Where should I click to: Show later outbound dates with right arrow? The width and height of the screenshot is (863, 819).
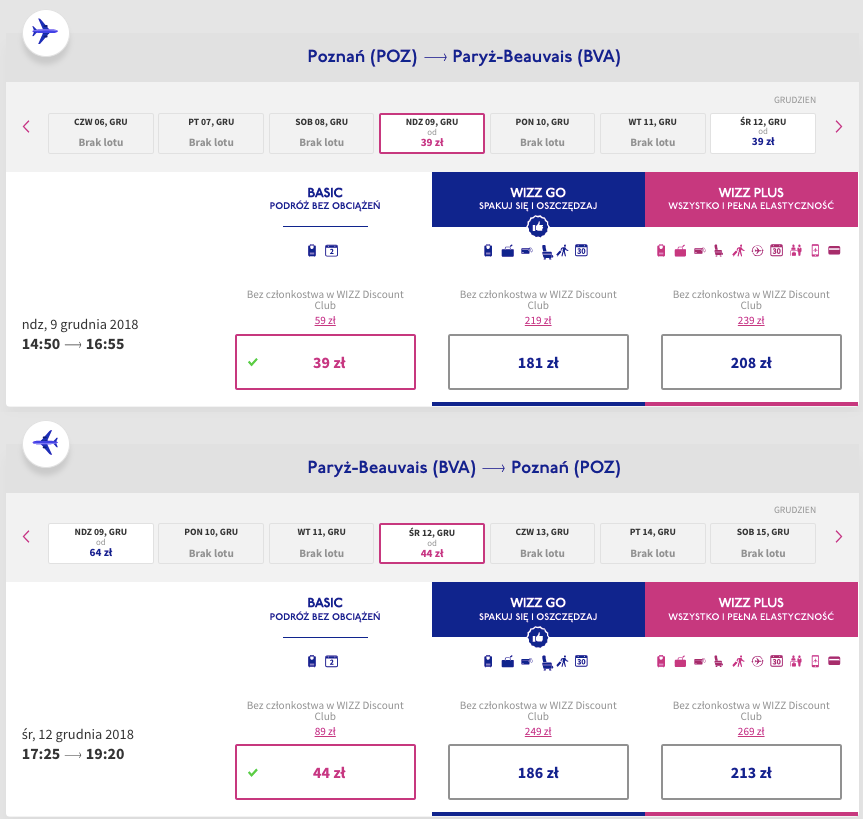click(839, 127)
